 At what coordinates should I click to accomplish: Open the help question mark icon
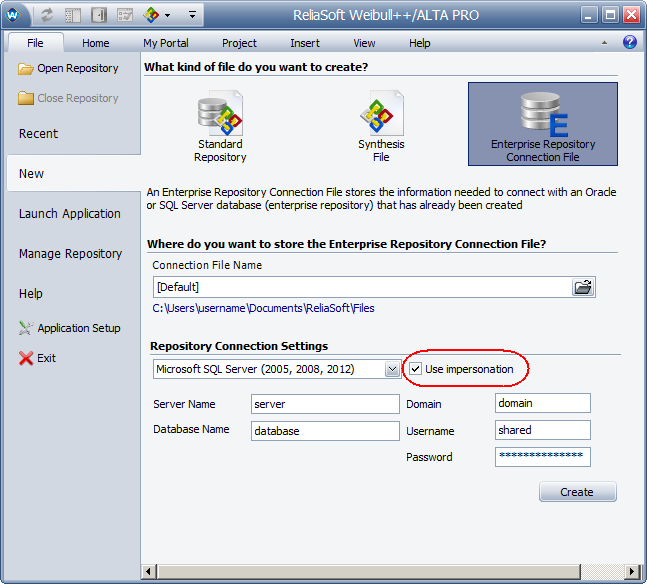pyautogui.click(x=630, y=42)
